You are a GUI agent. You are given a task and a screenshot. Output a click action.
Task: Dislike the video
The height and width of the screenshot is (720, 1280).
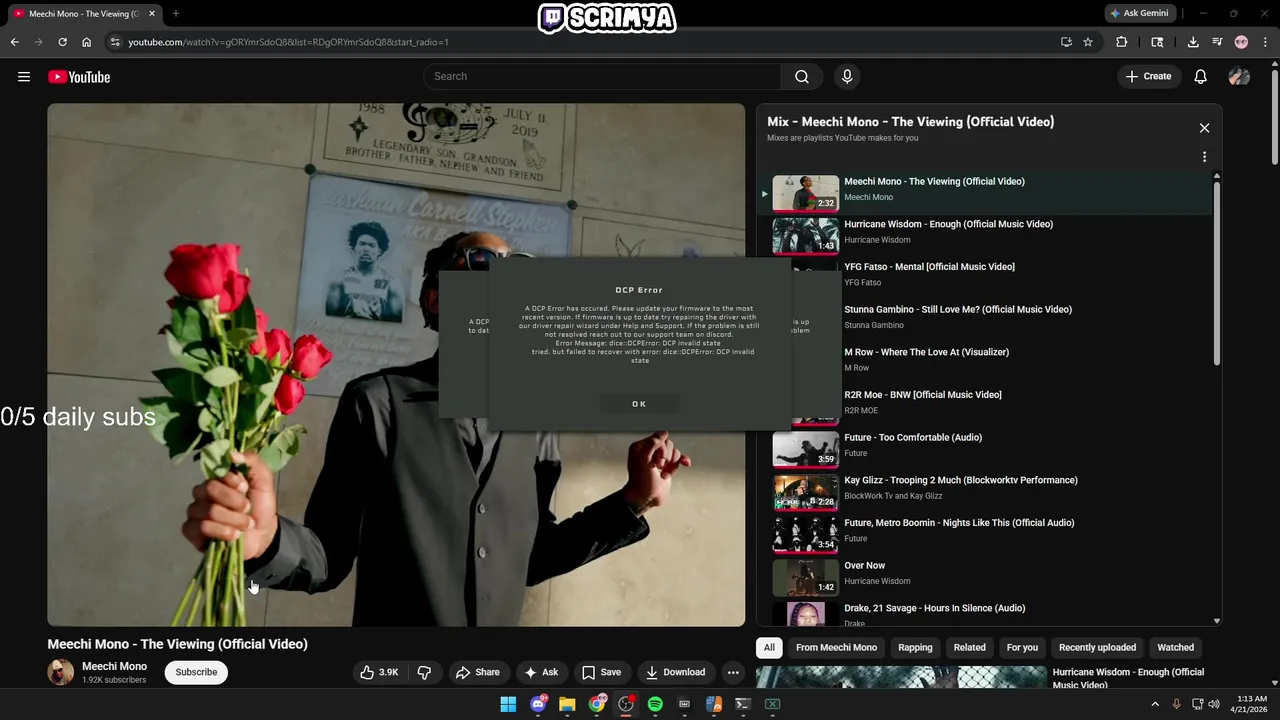424,672
